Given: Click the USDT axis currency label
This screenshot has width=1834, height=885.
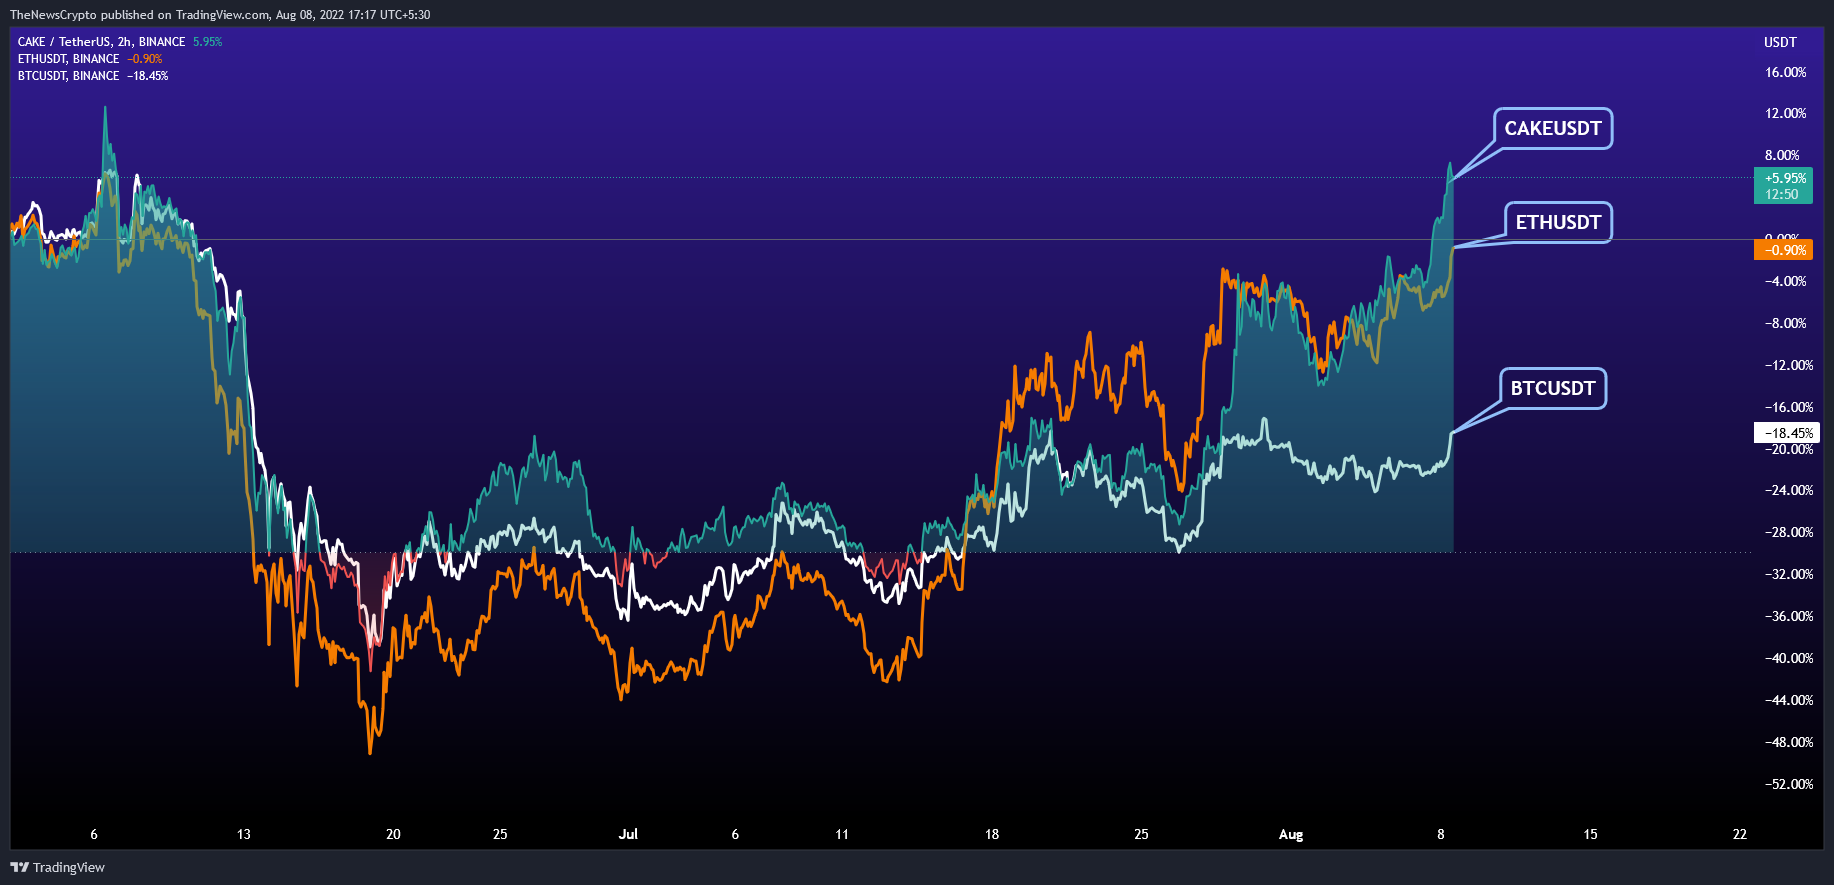Looking at the screenshot, I should (1780, 42).
